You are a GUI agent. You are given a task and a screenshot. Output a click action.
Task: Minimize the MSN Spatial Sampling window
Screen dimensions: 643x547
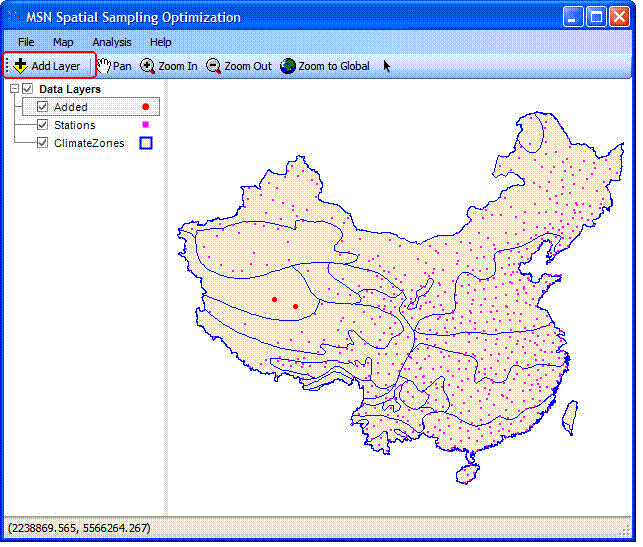(x=572, y=17)
